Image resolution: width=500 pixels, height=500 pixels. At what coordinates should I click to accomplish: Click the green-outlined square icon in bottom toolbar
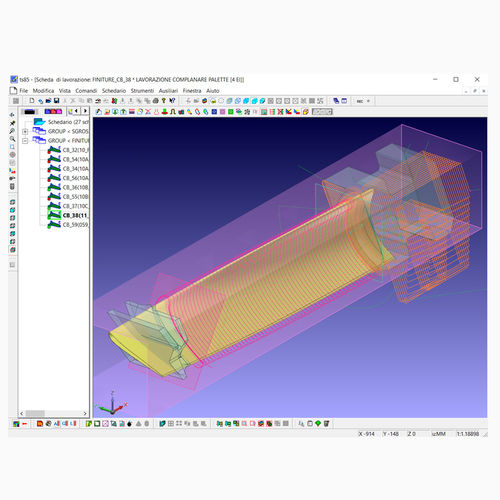97,424
